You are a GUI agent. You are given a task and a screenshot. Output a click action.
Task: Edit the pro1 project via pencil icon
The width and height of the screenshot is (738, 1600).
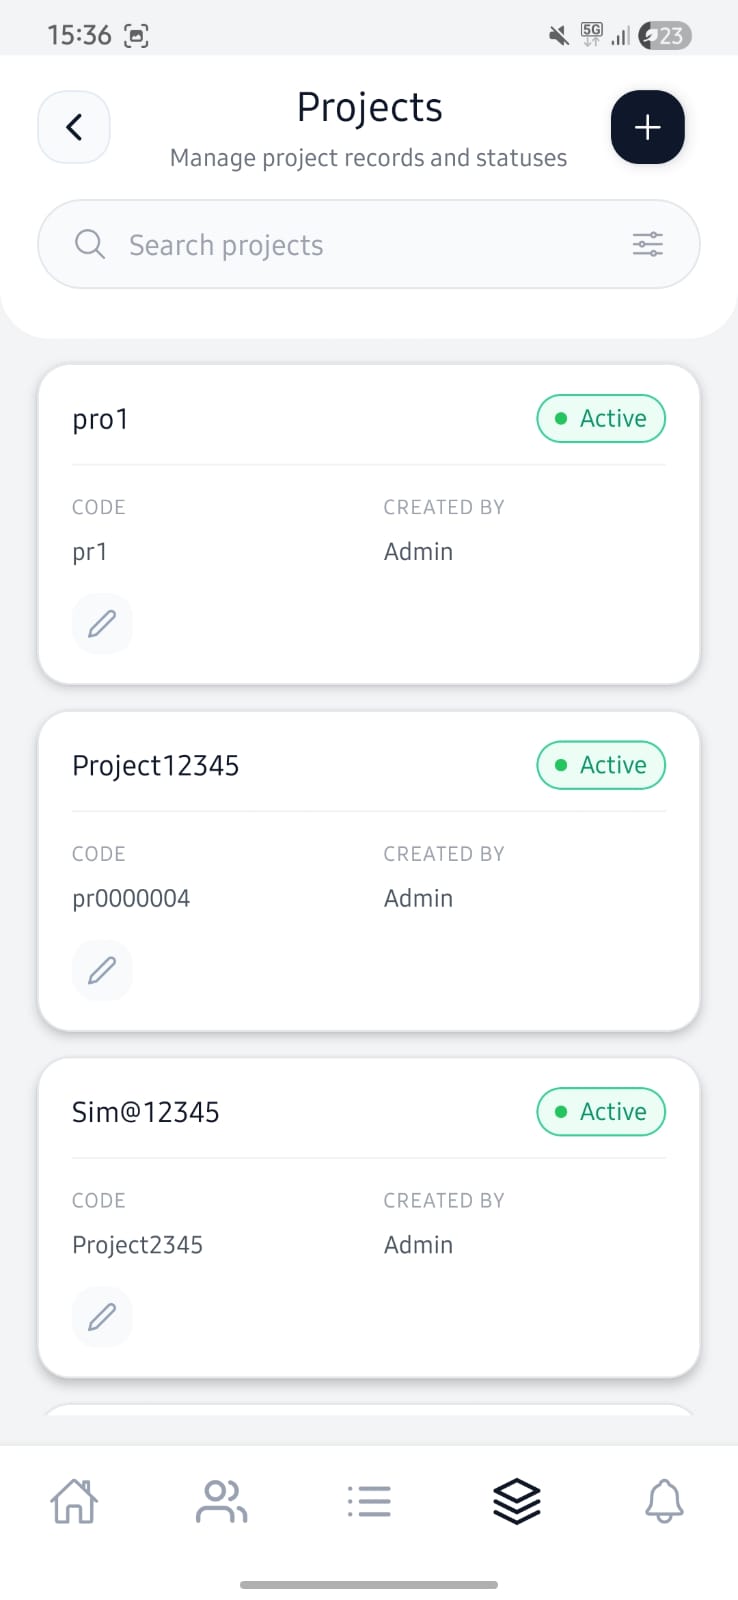[x=102, y=624]
